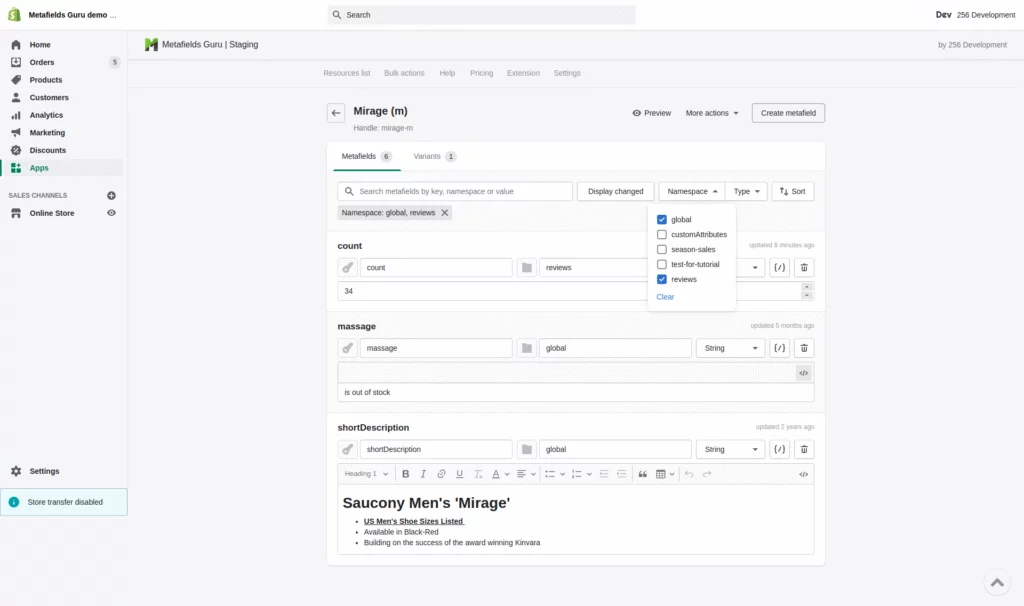Apply underline formatting in editor
The width and height of the screenshot is (1024, 606).
460,474
